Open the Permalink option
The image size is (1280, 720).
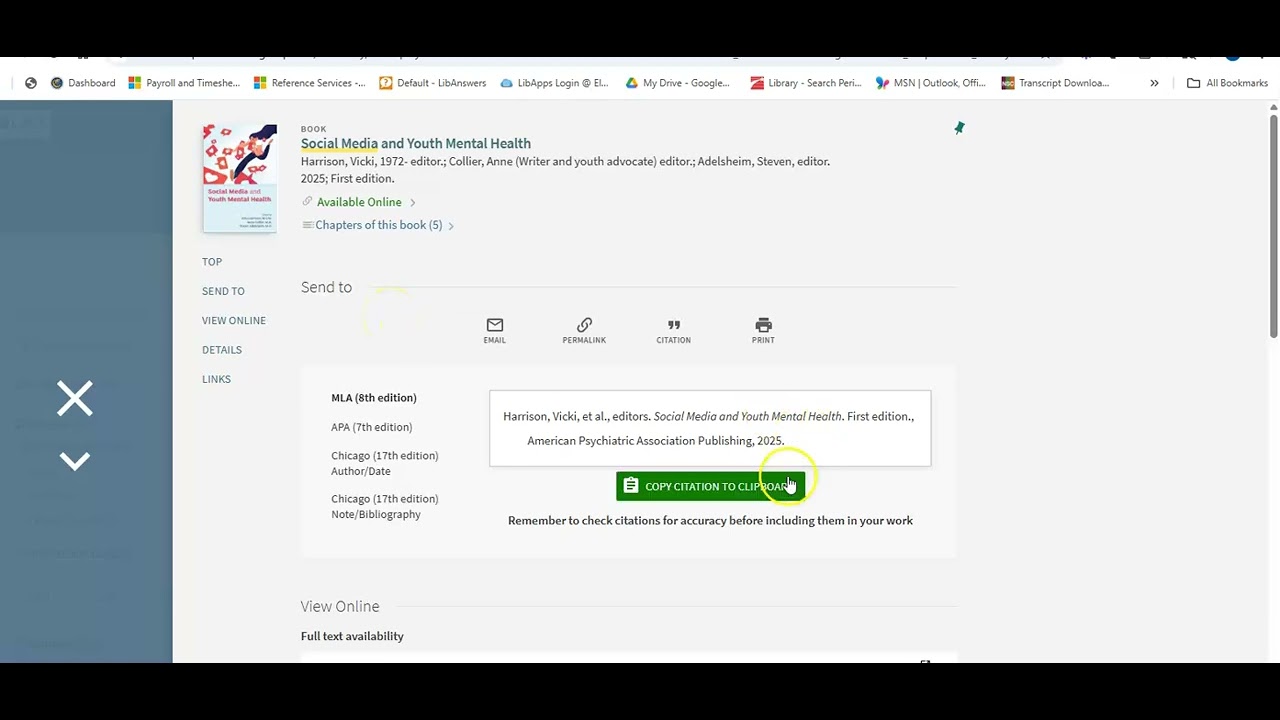point(584,330)
